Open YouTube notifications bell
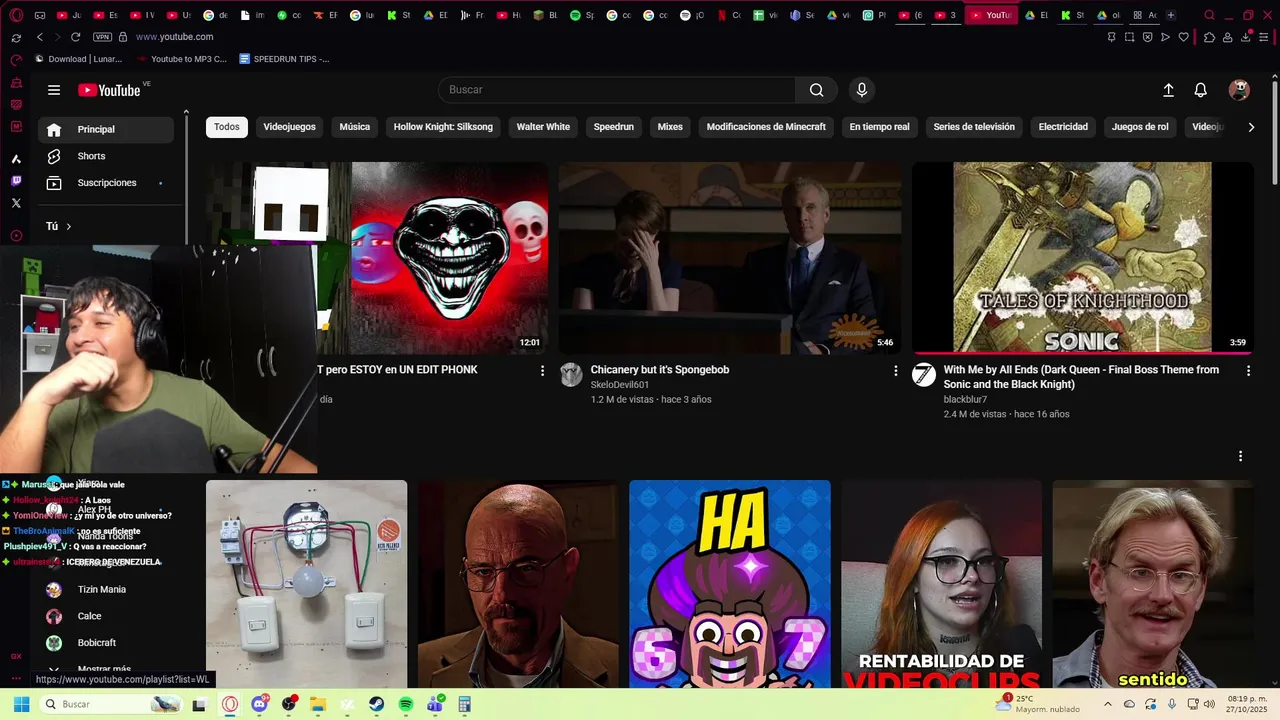The image size is (1280, 720). [1201, 90]
